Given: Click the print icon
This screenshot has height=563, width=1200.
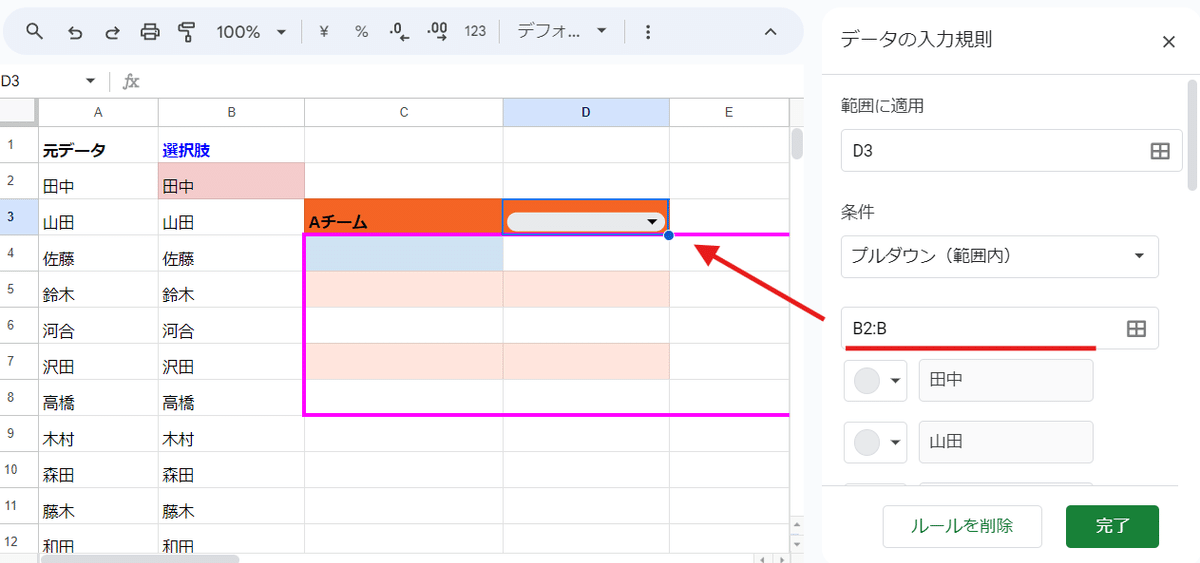Looking at the screenshot, I should pos(150,32).
